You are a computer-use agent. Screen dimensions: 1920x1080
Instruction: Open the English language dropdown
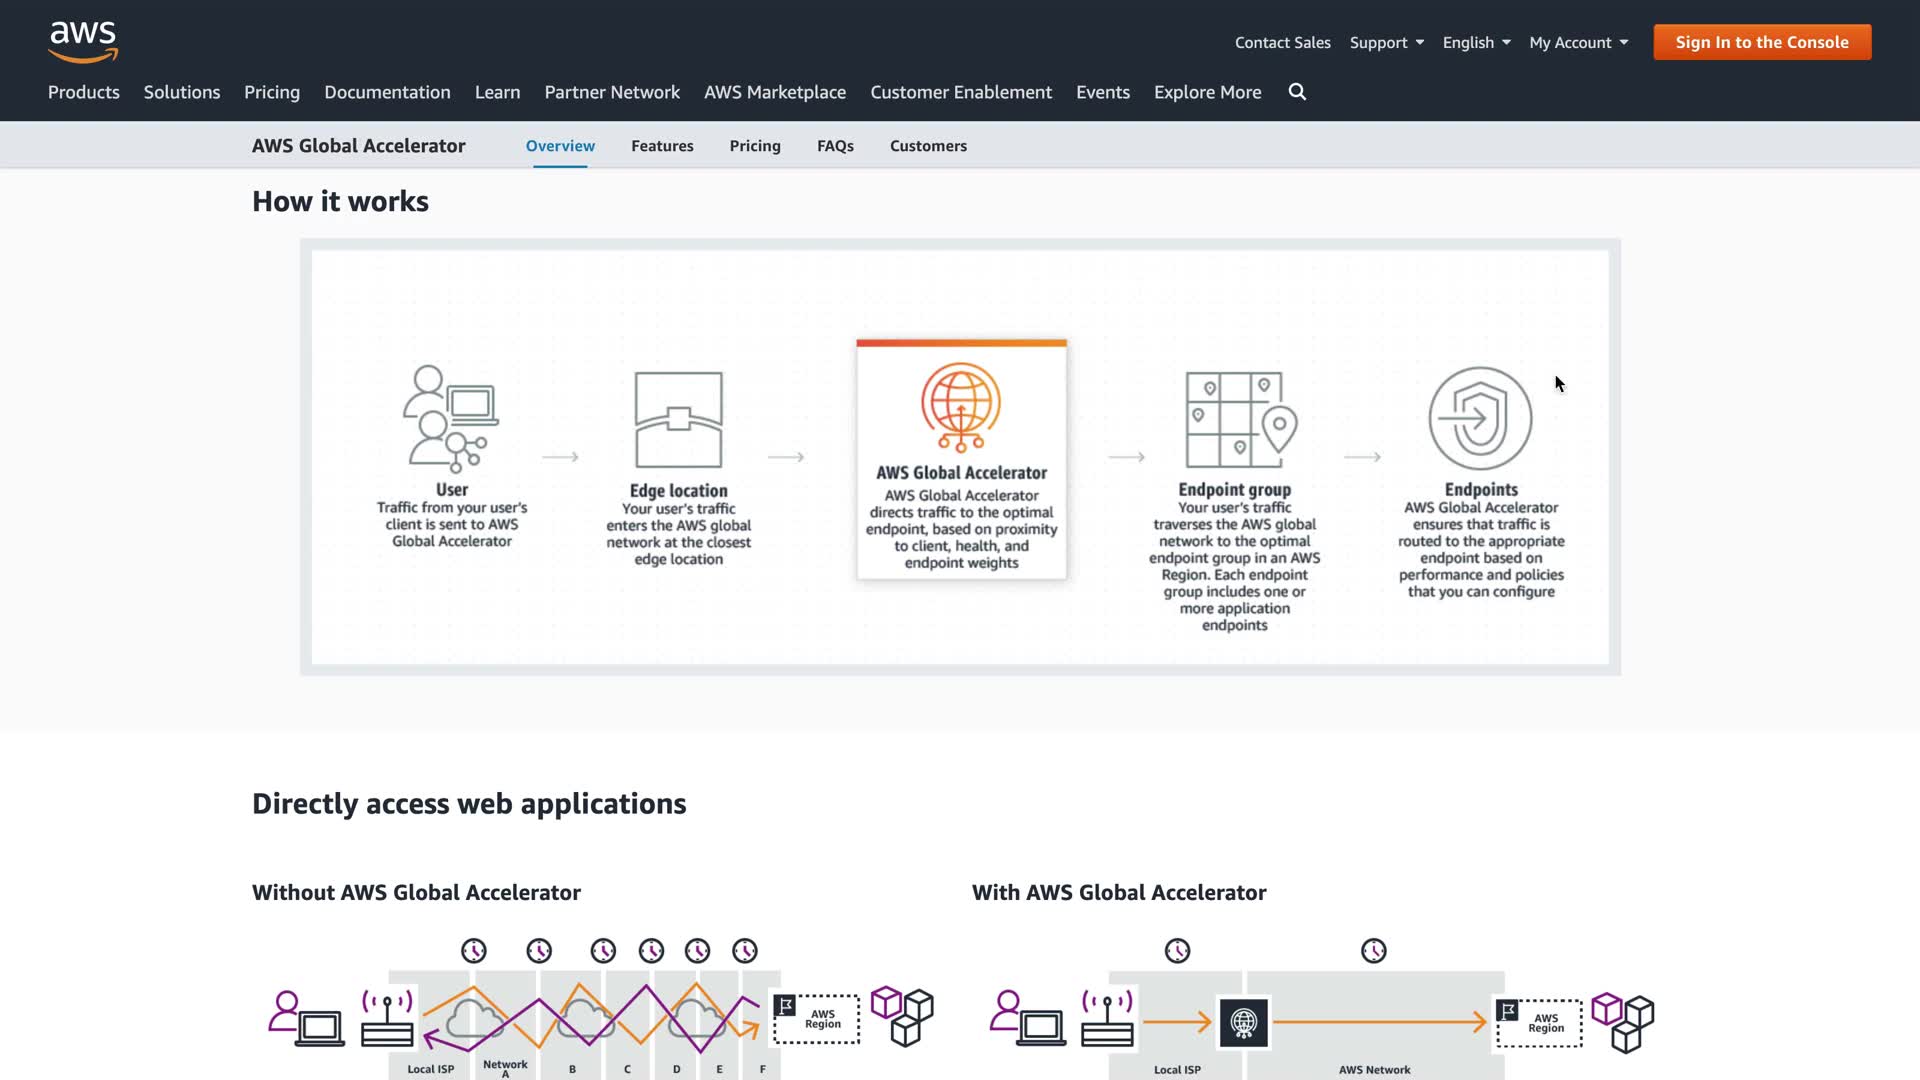pyautogui.click(x=1476, y=42)
